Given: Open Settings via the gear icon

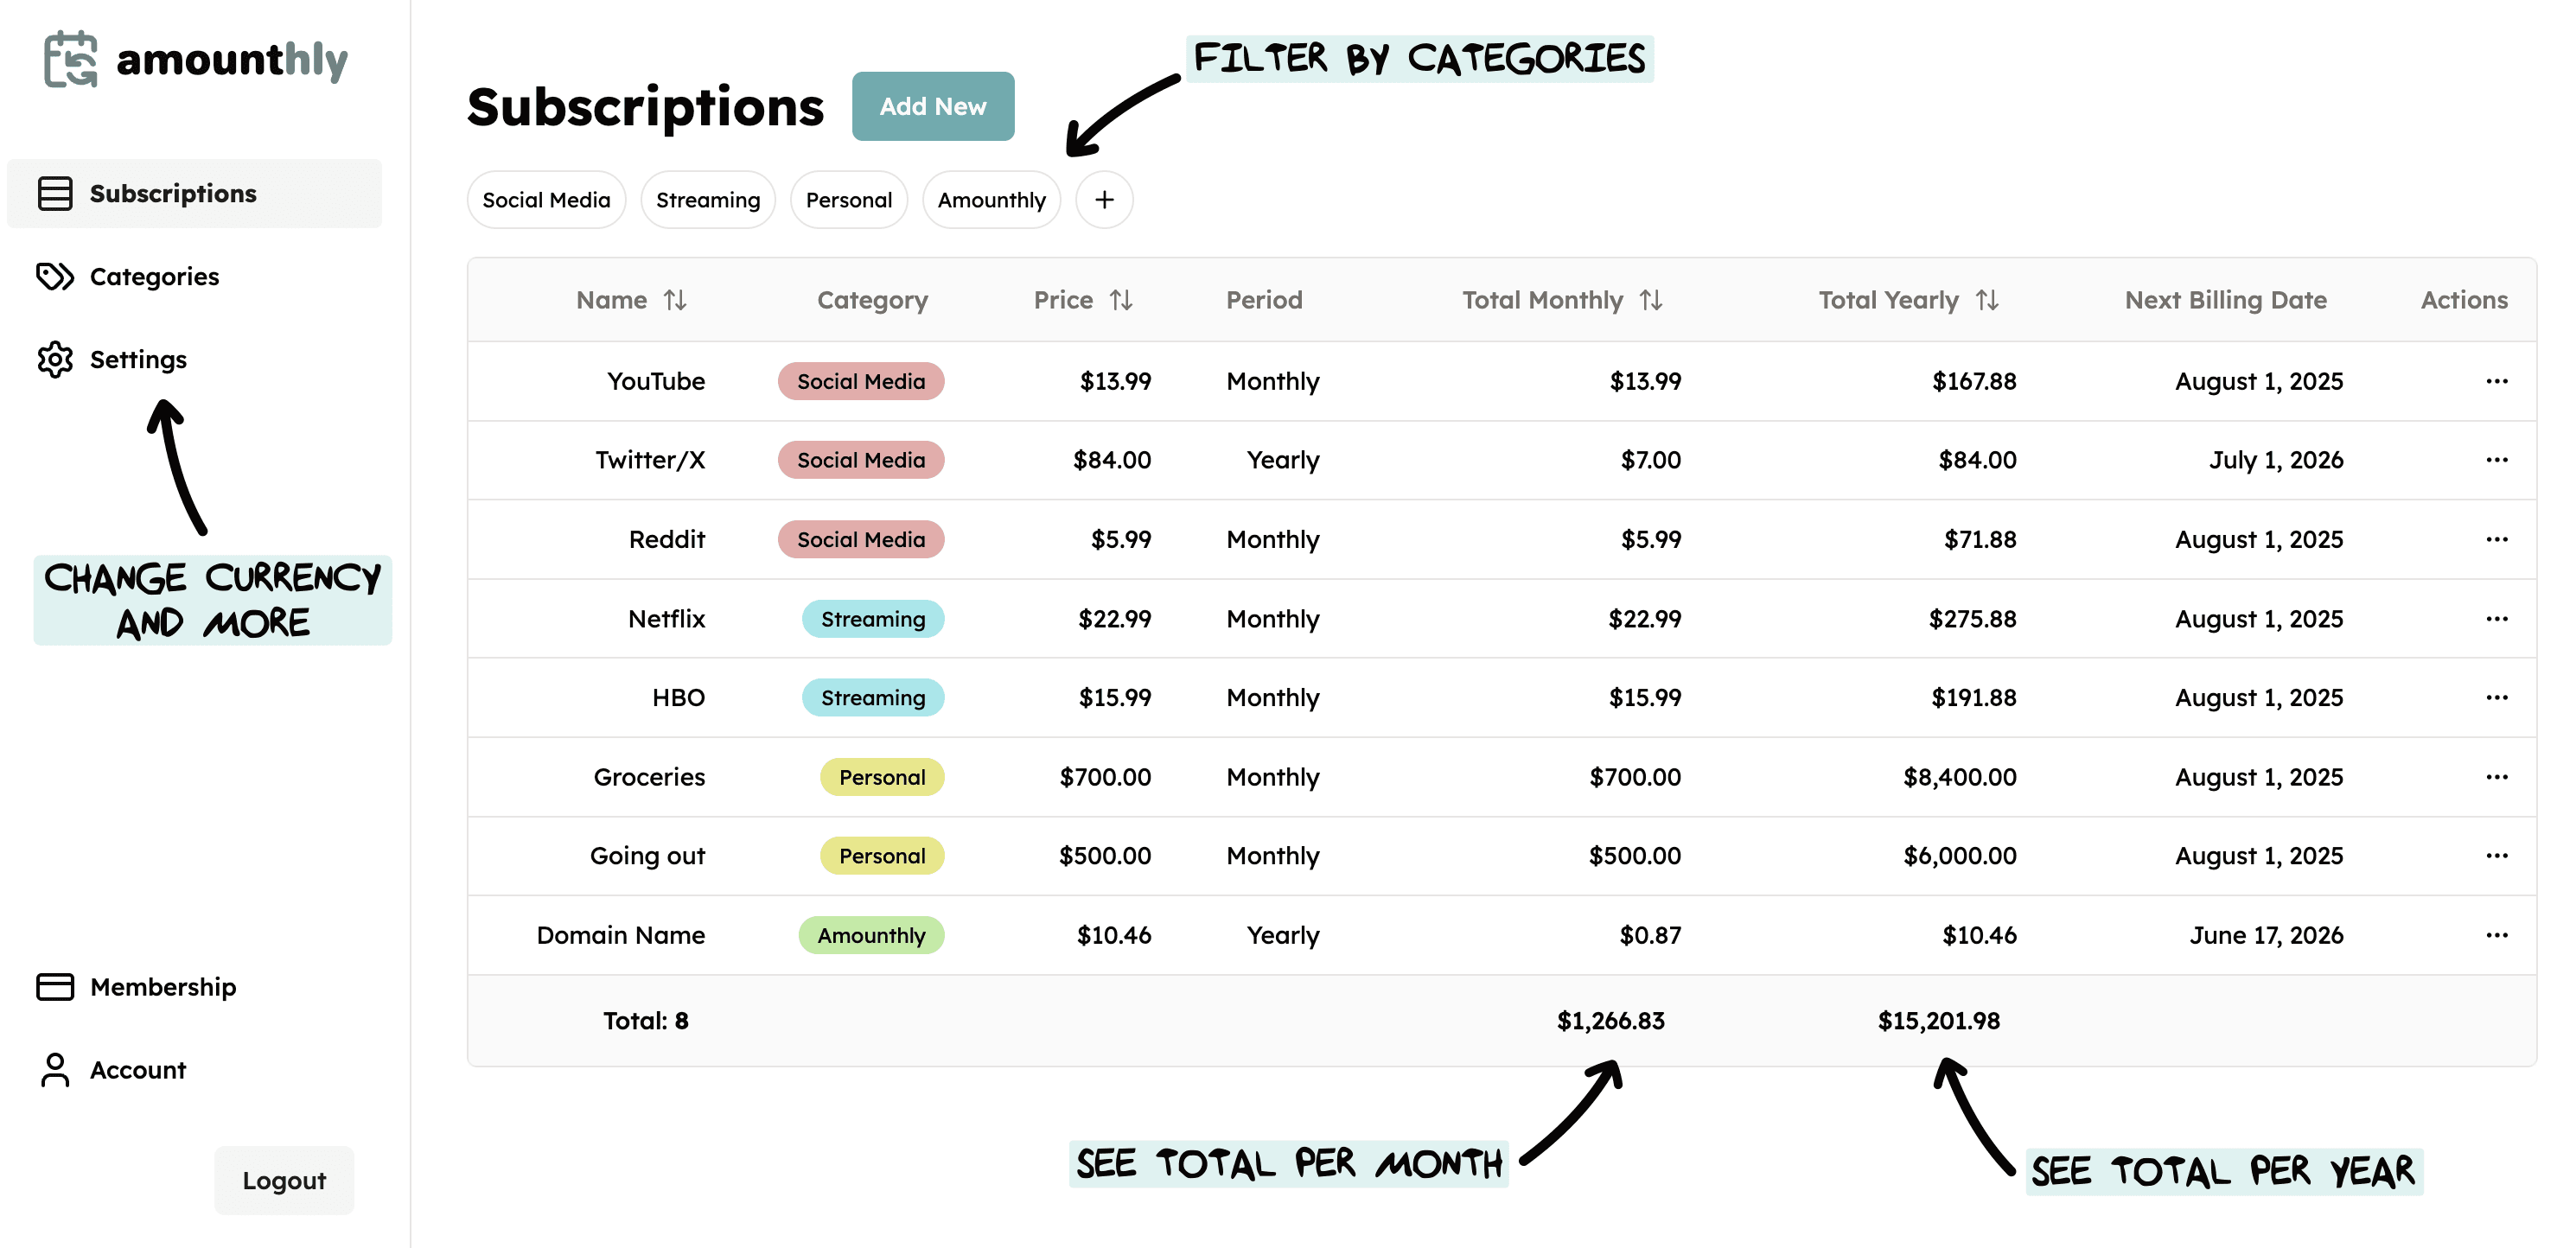Looking at the screenshot, I should coord(55,359).
